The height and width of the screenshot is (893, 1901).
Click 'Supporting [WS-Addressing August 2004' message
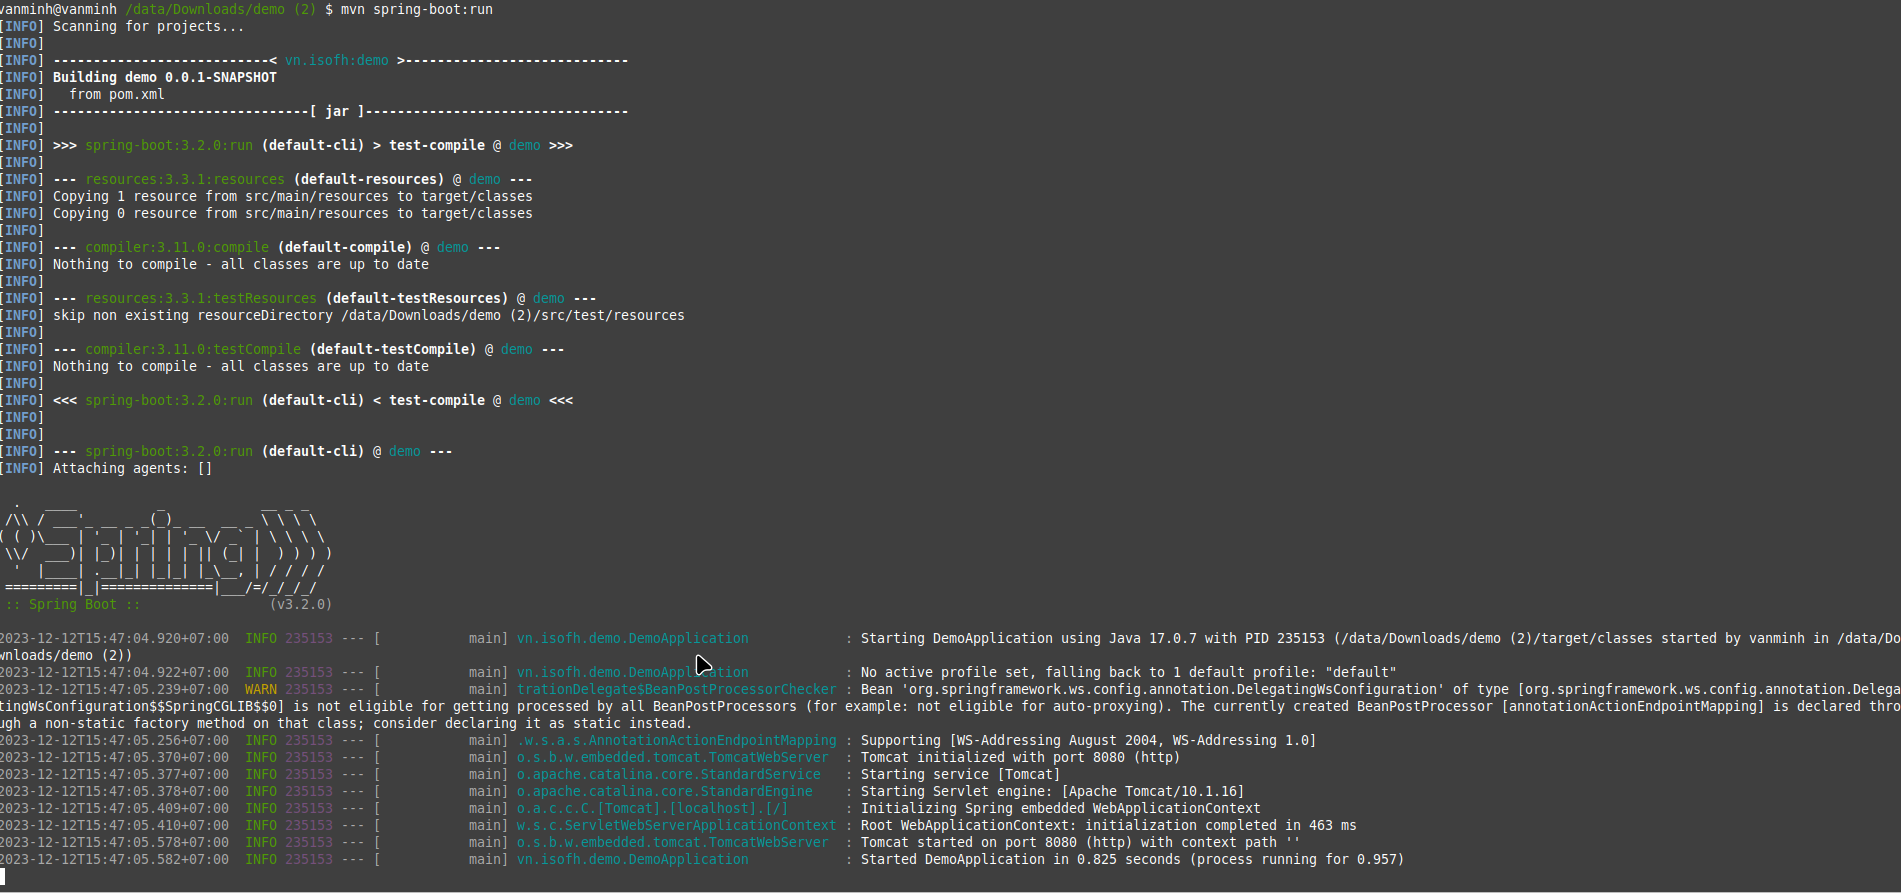click(x=1089, y=740)
